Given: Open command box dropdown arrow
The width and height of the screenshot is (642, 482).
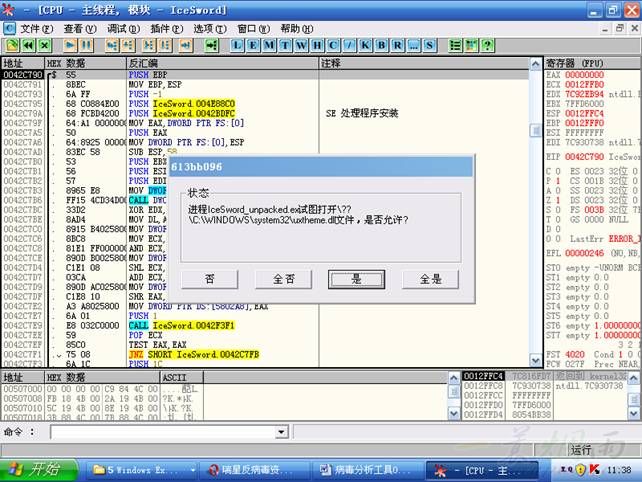Looking at the screenshot, I should pyautogui.click(x=281, y=432).
